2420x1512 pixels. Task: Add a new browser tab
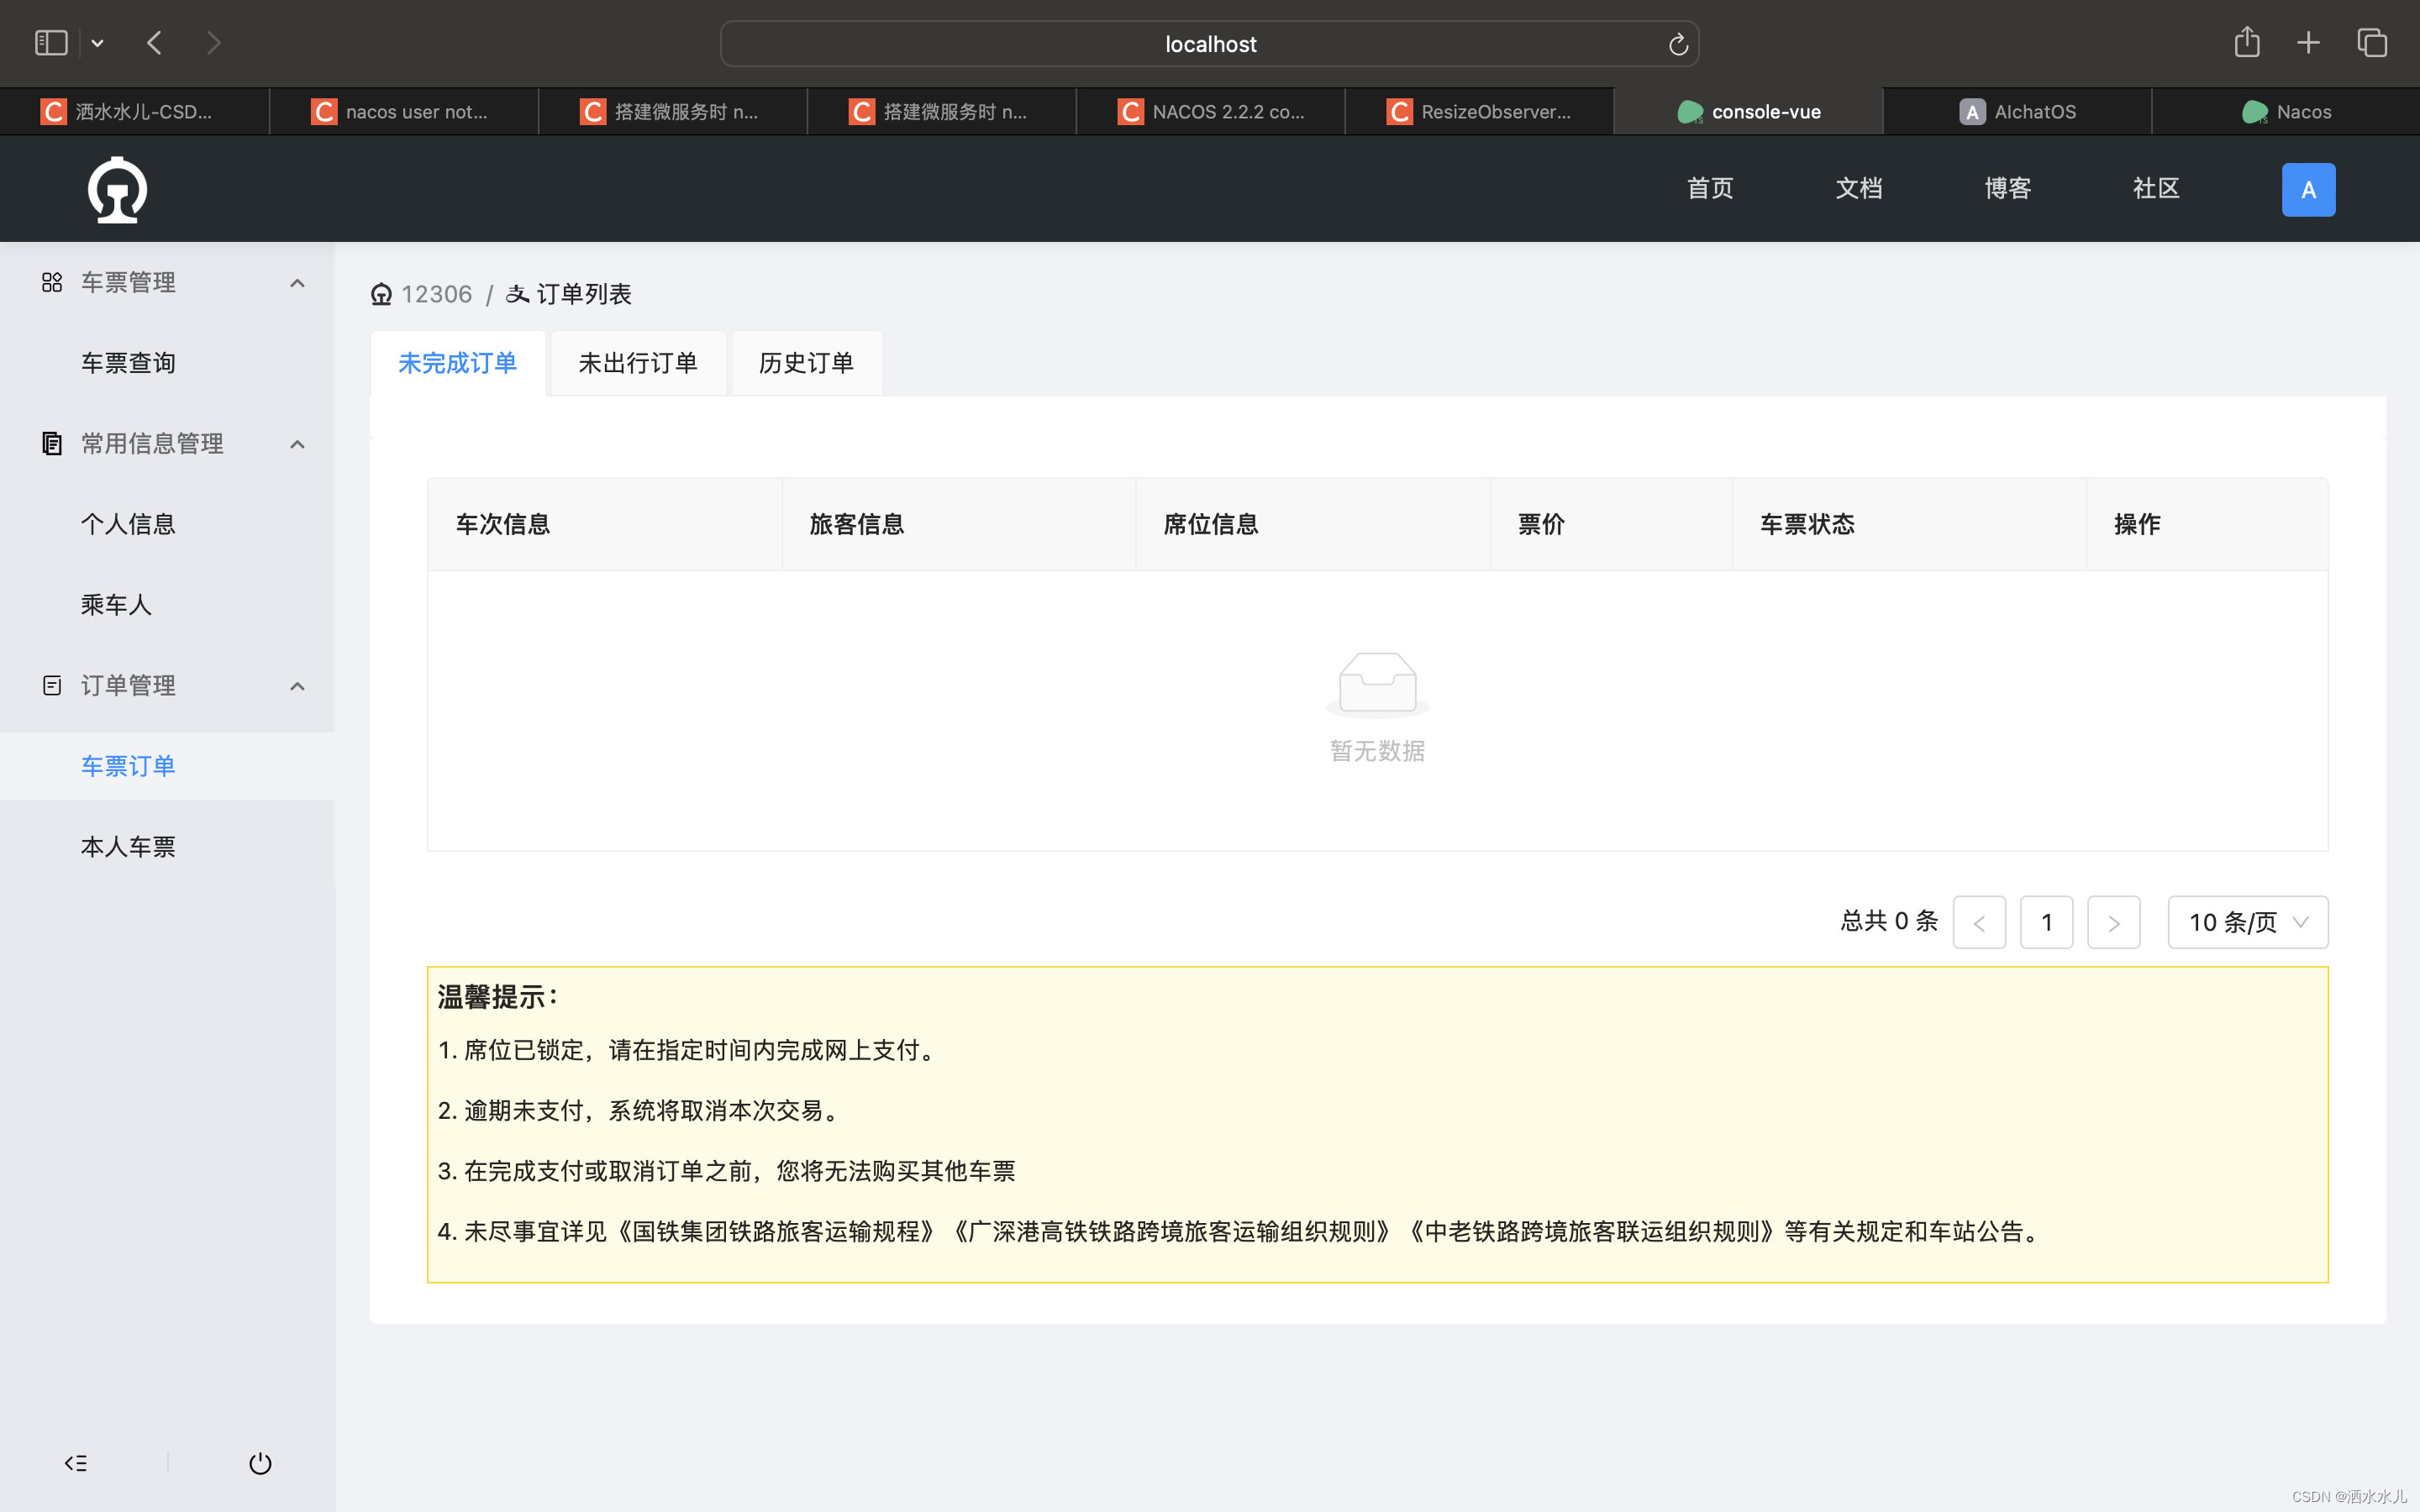pyautogui.click(x=2308, y=43)
